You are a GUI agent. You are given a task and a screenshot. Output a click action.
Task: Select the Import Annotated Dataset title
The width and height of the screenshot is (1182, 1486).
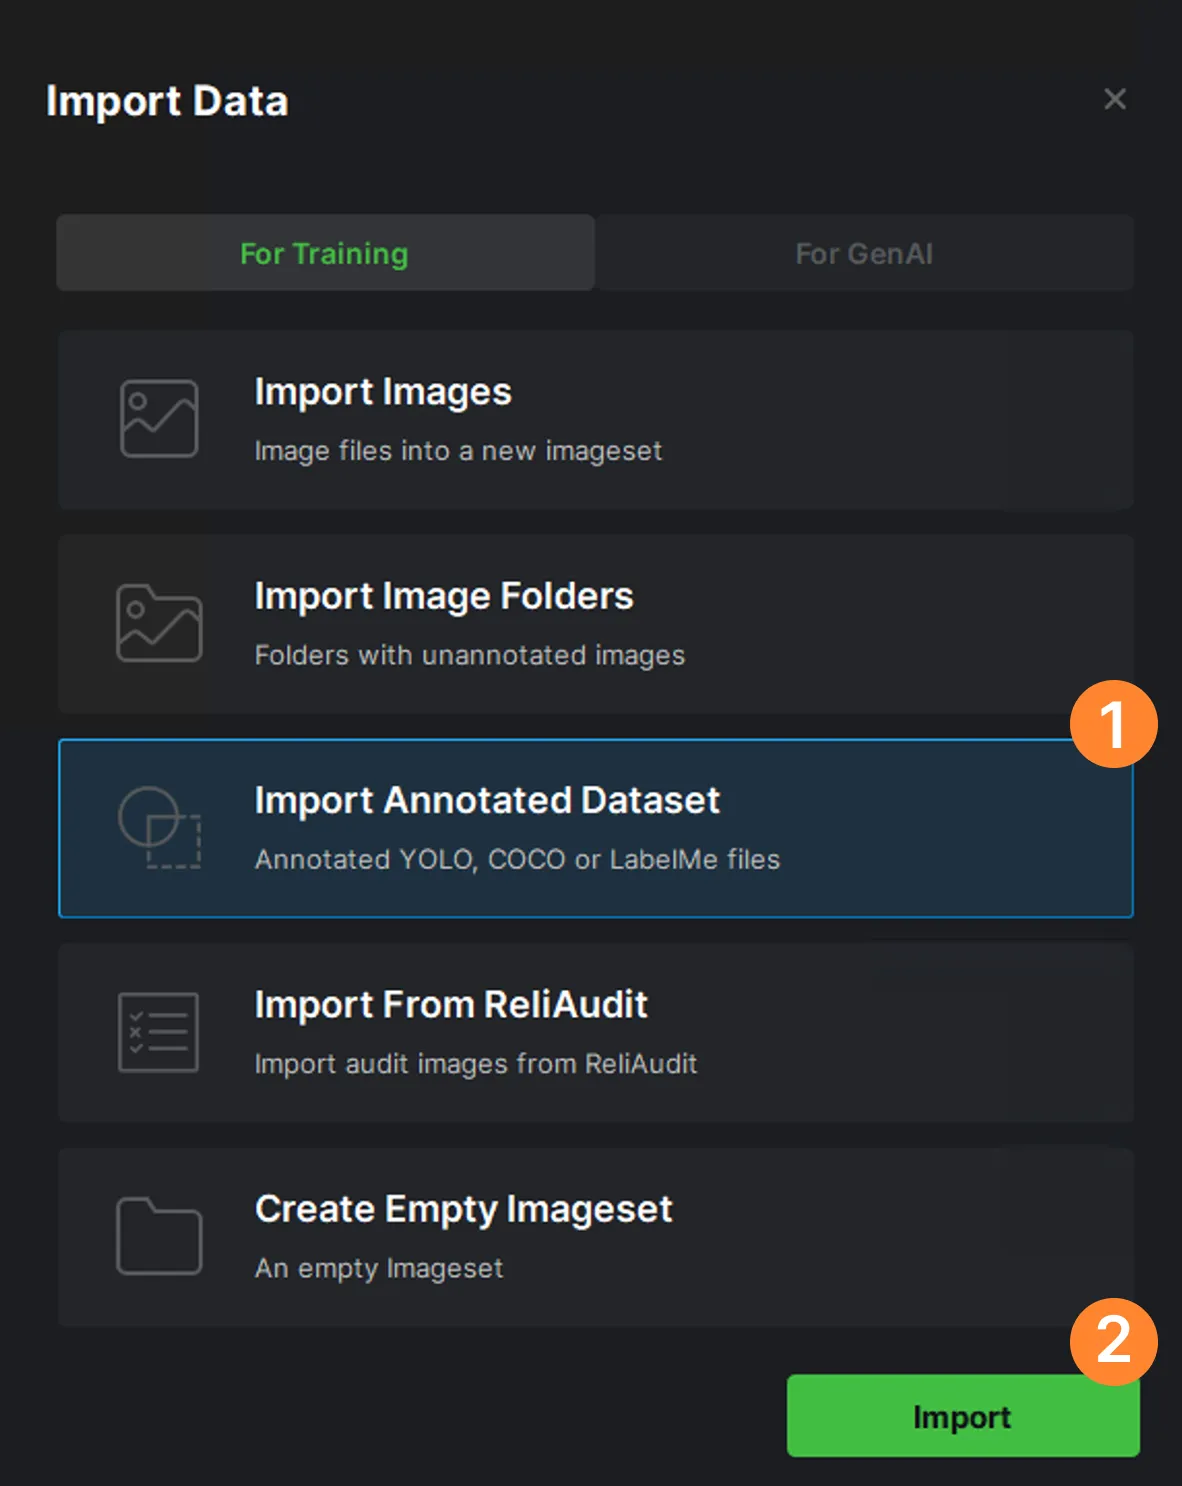487,800
